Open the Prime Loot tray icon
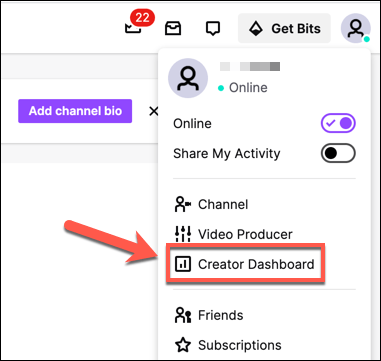The height and width of the screenshot is (361, 381). click(x=173, y=29)
